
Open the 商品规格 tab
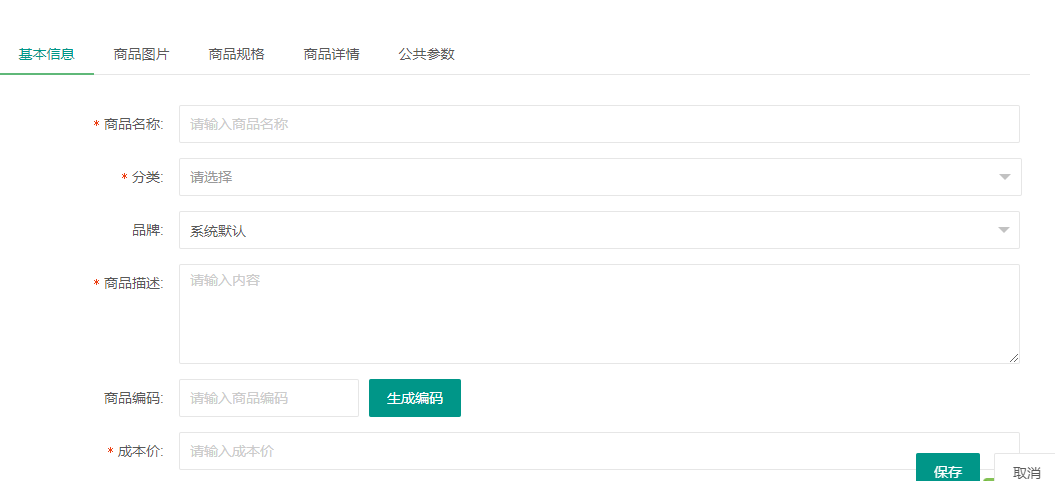pos(236,54)
